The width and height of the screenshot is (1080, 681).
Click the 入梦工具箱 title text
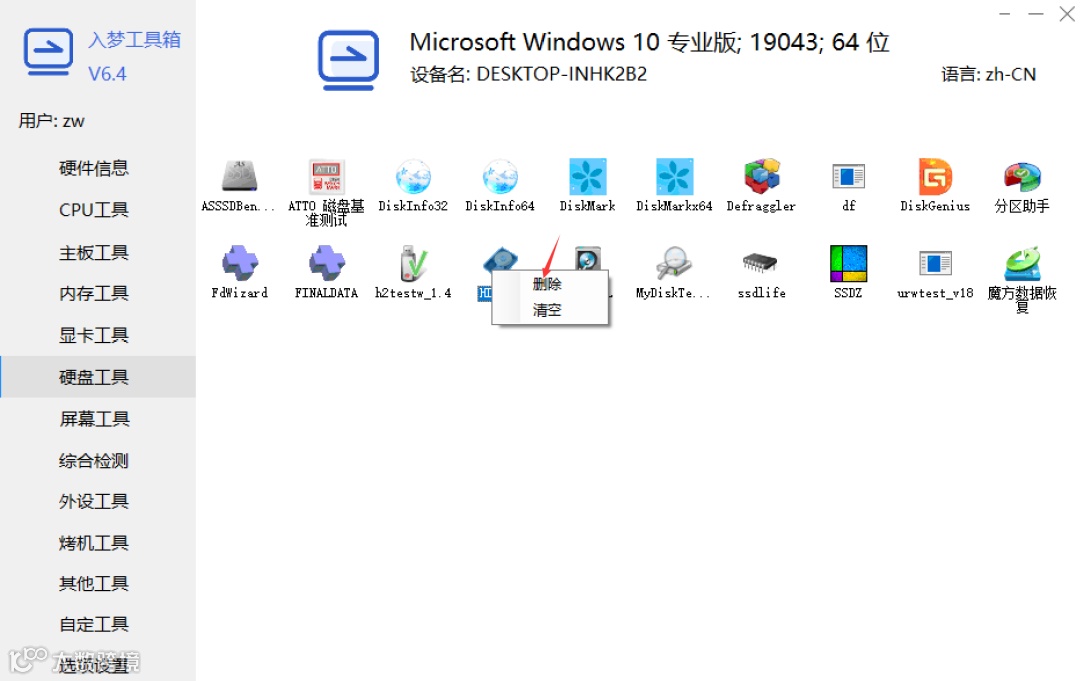[x=134, y=40]
